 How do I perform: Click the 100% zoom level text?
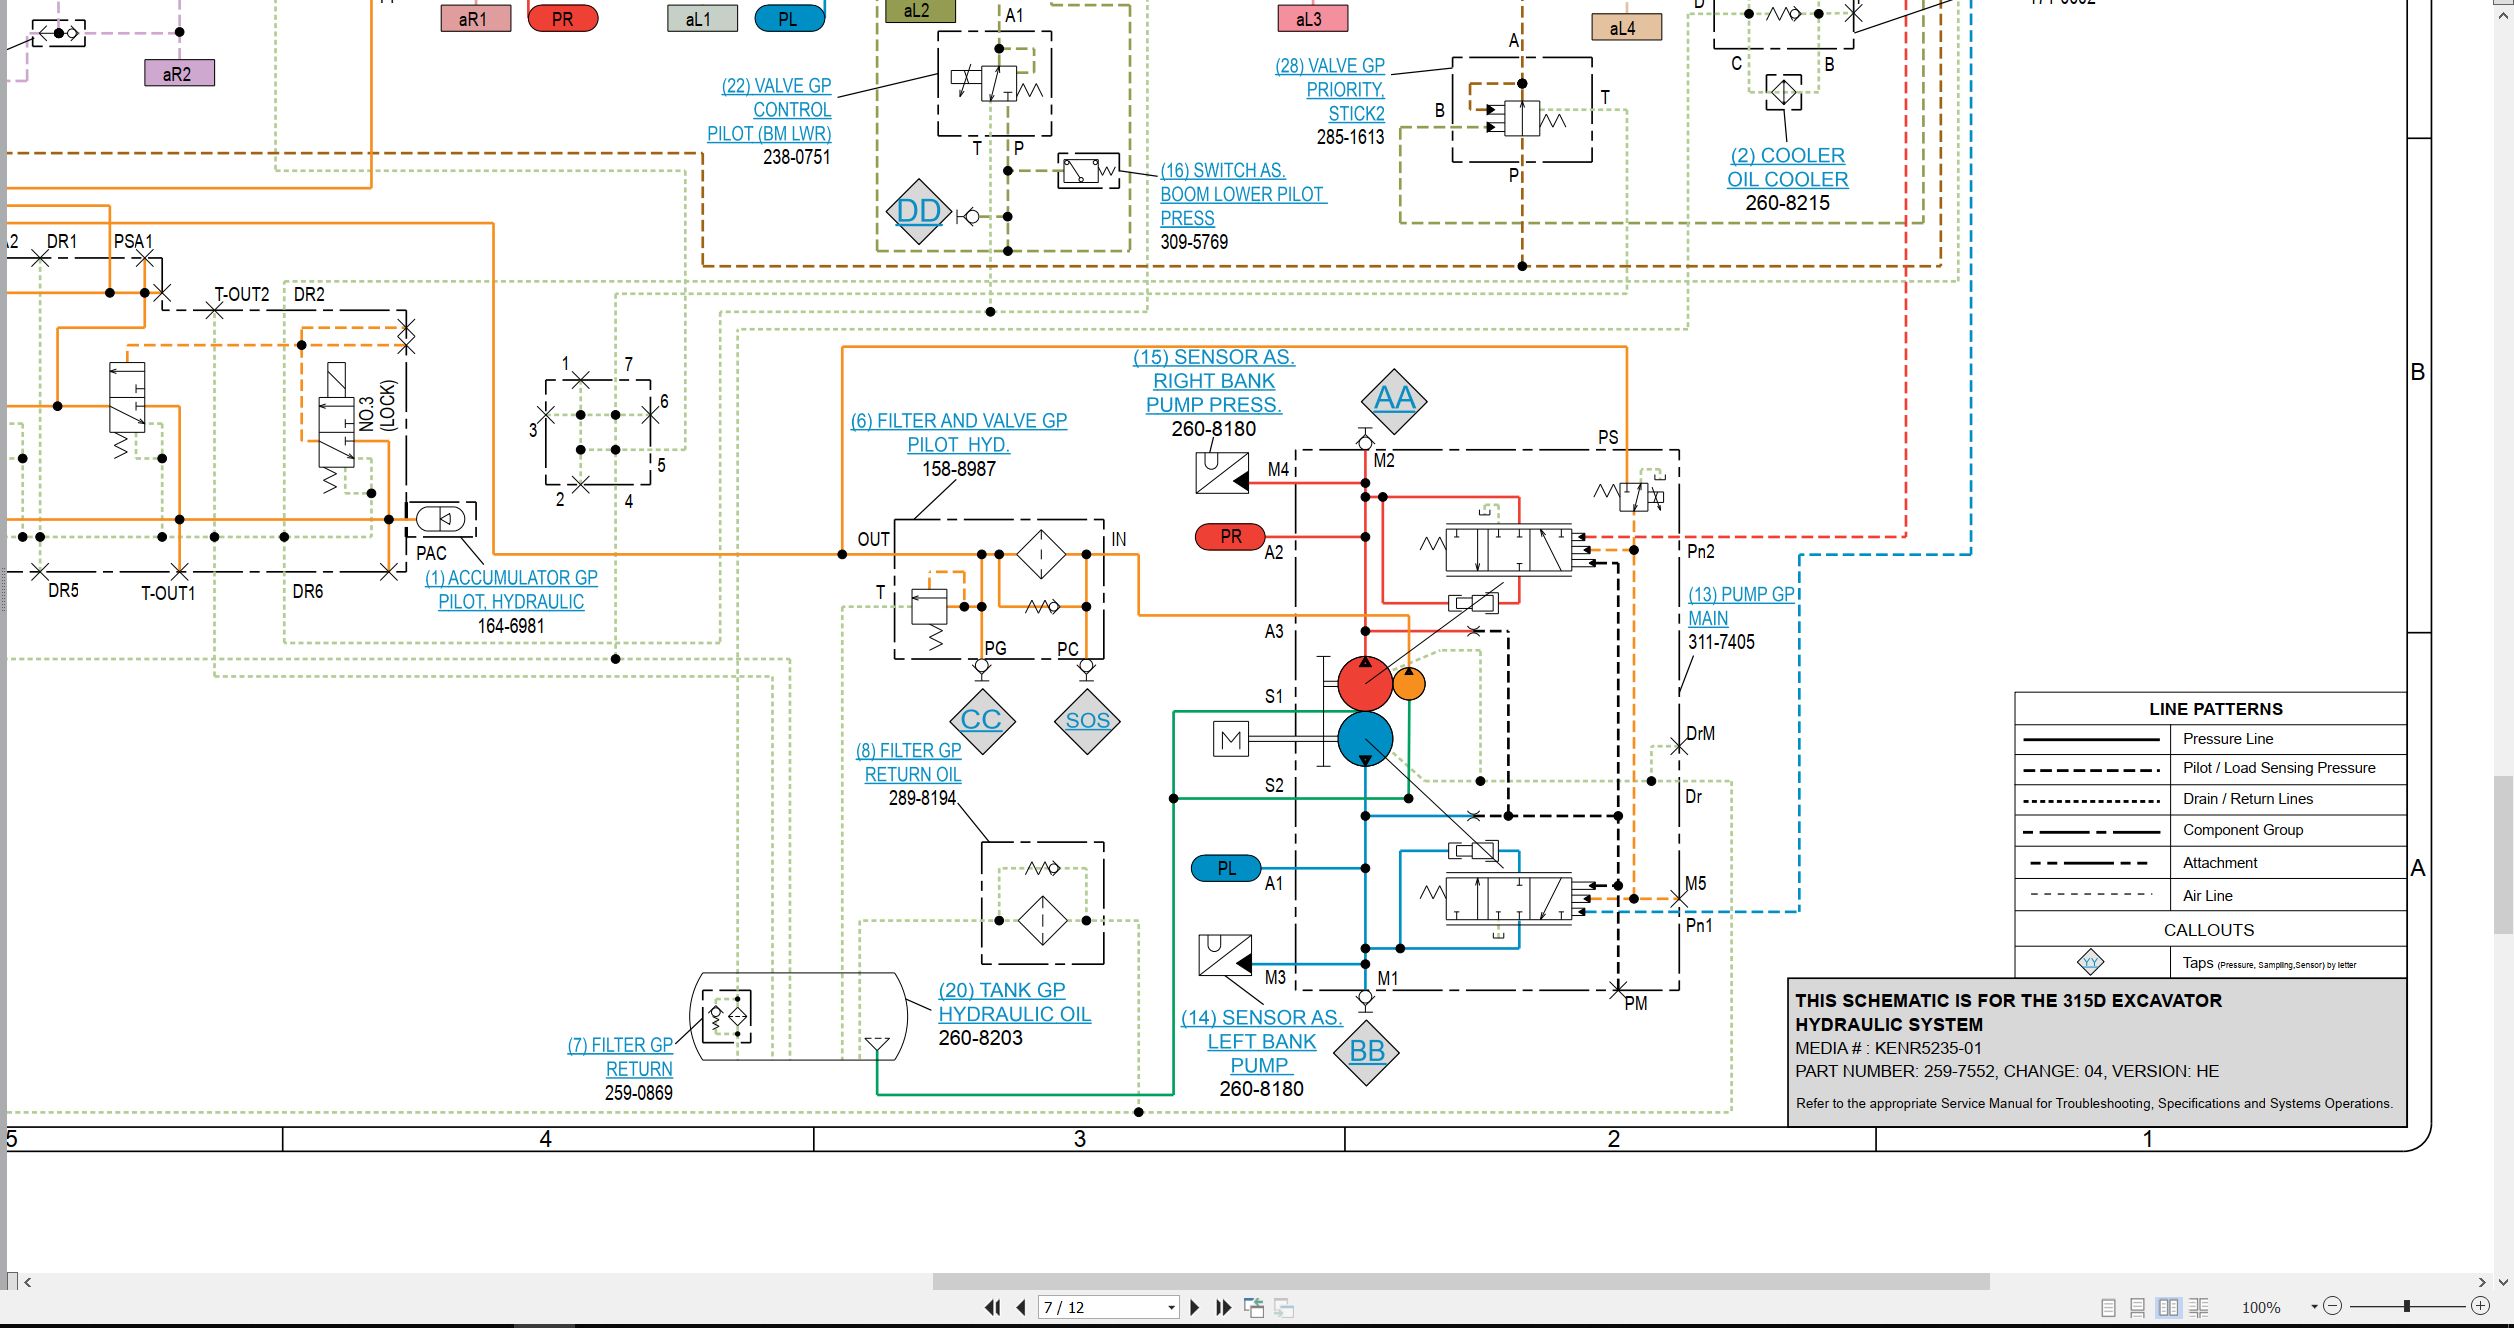pyautogui.click(x=2261, y=1307)
